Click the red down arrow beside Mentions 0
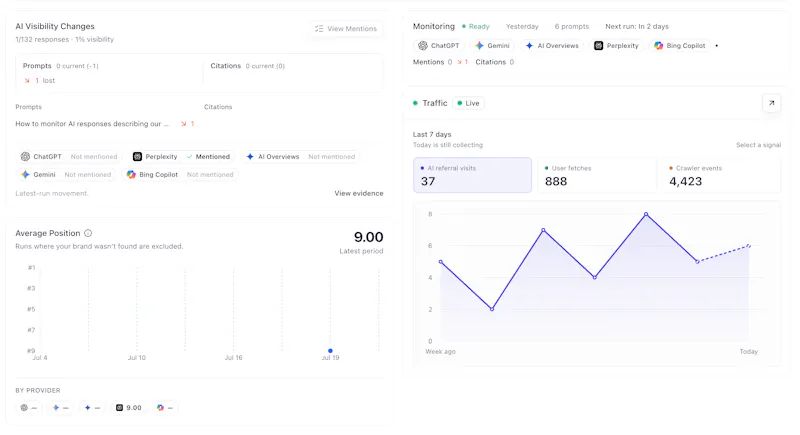Image resolution: width=800 pixels, height=435 pixels. [459, 62]
